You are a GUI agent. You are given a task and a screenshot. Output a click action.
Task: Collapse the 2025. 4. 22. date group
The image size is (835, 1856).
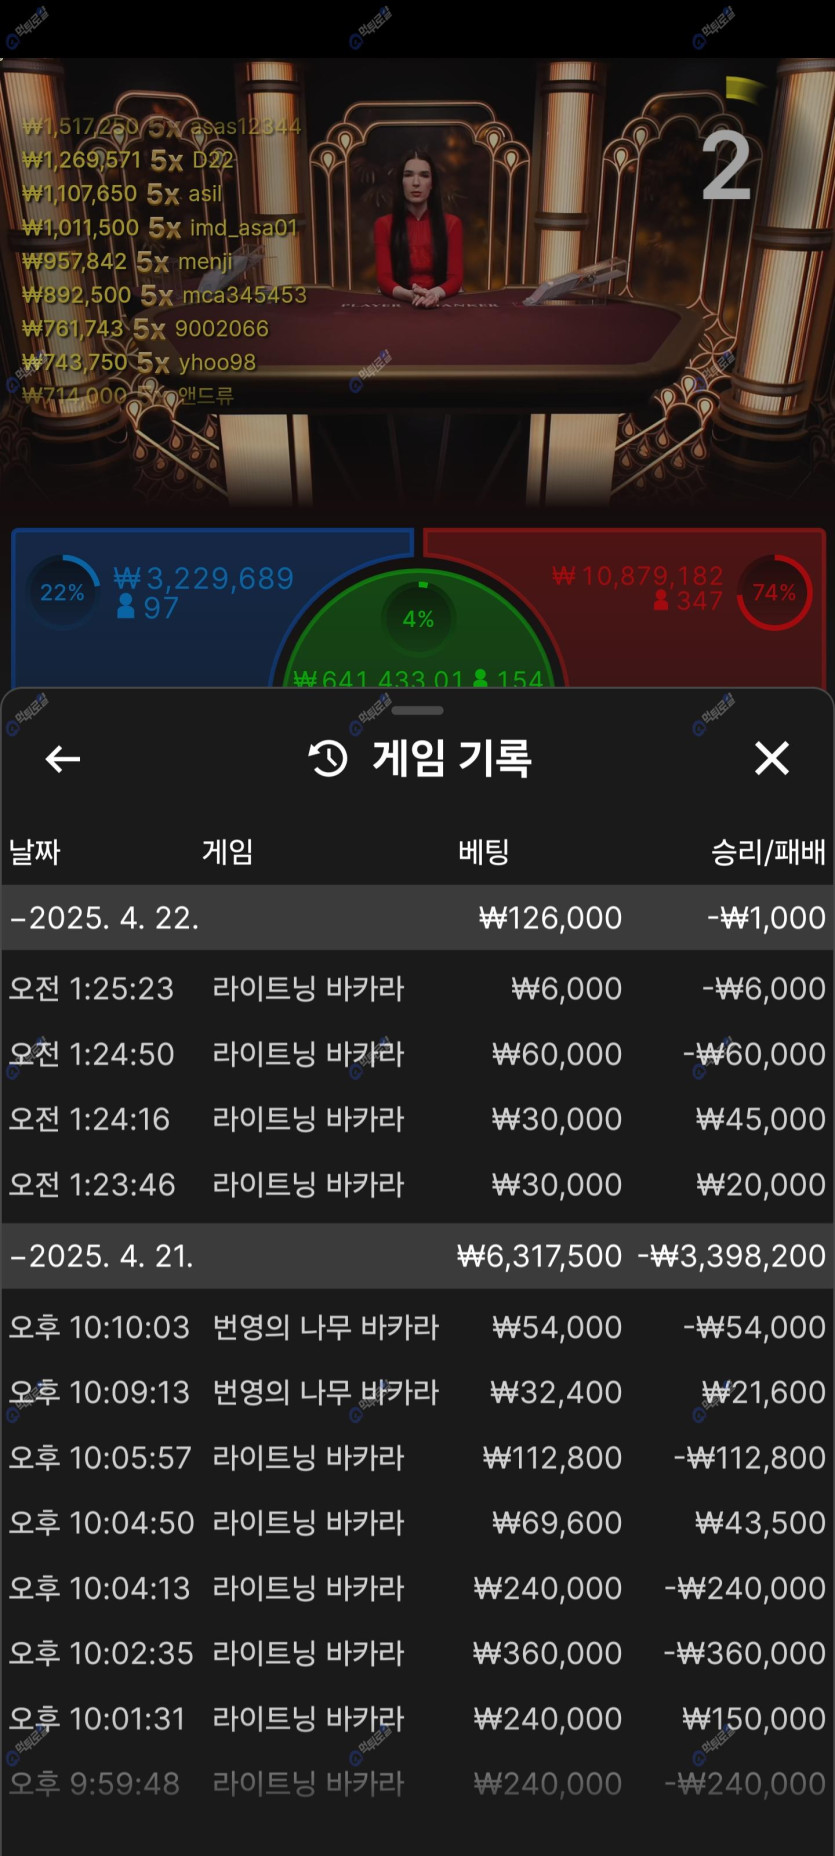click(18, 918)
